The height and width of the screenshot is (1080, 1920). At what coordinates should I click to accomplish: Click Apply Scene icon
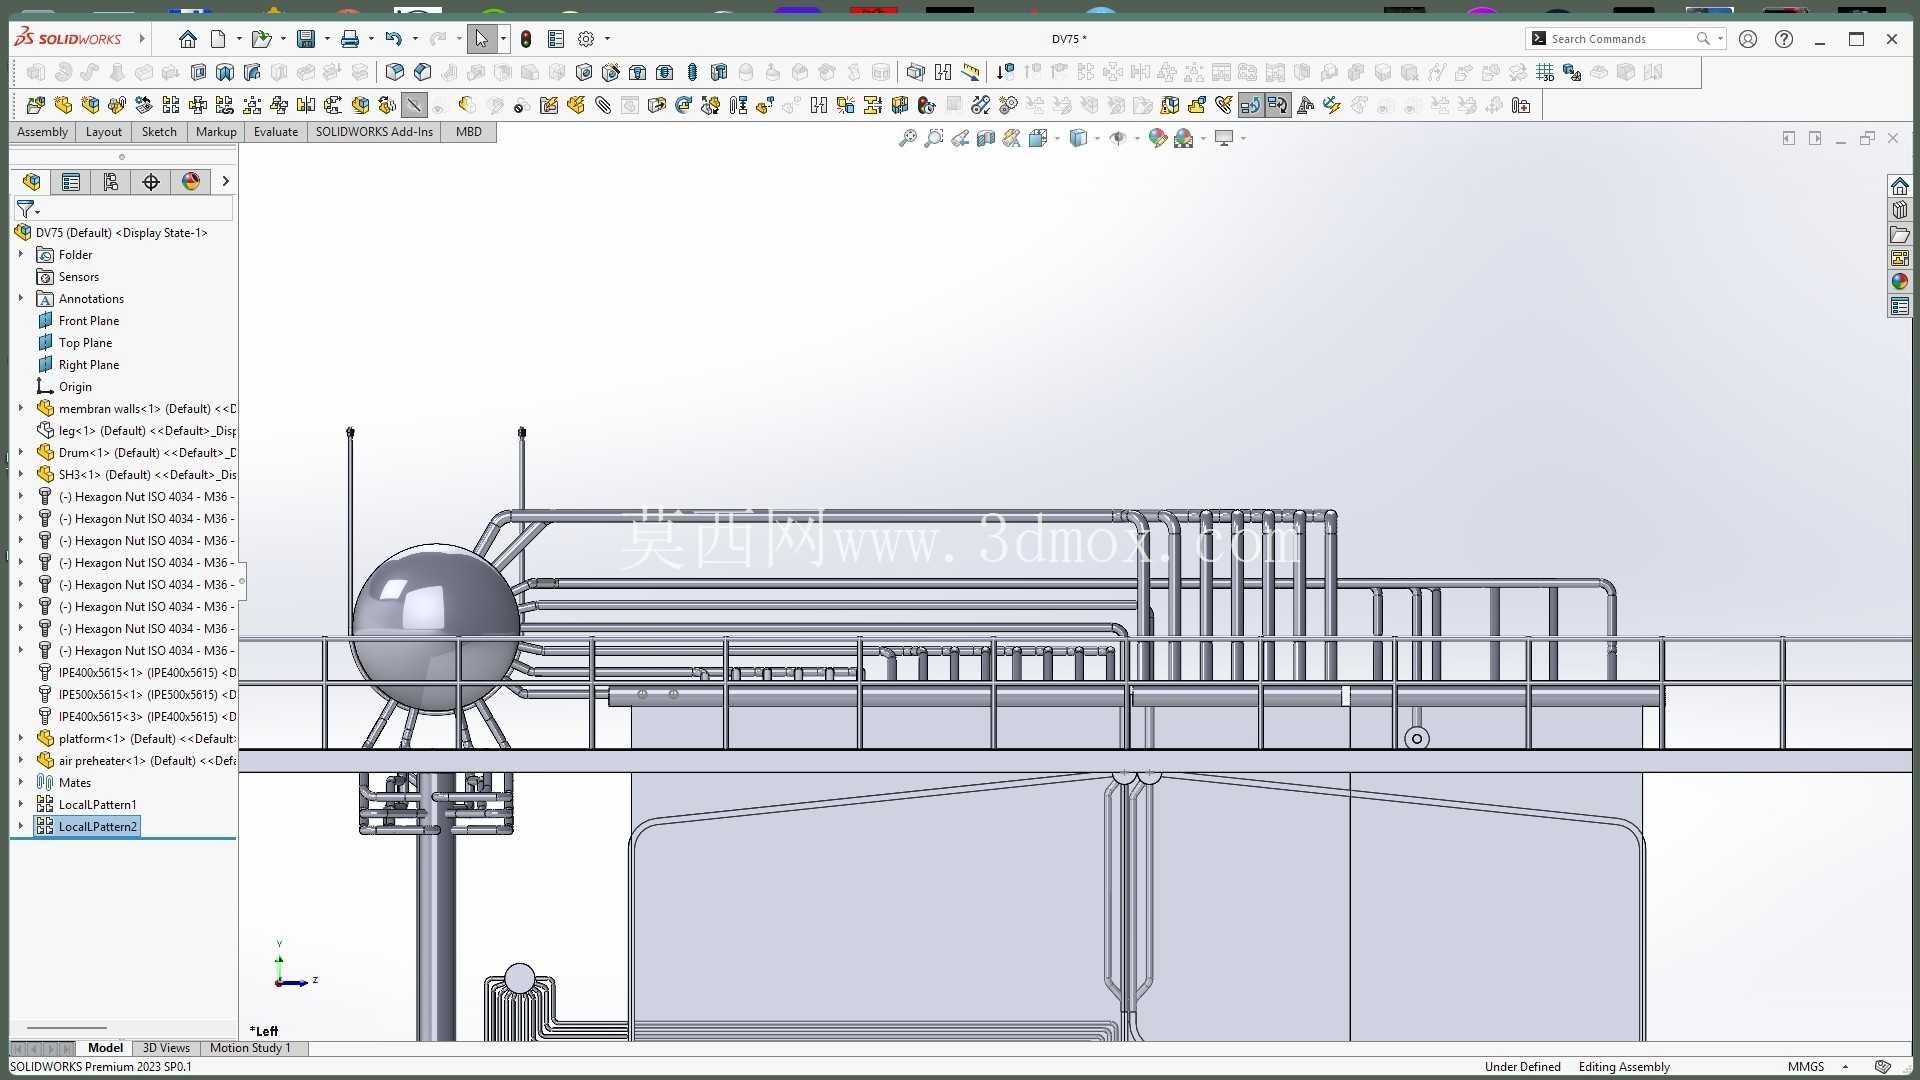click(x=1184, y=138)
